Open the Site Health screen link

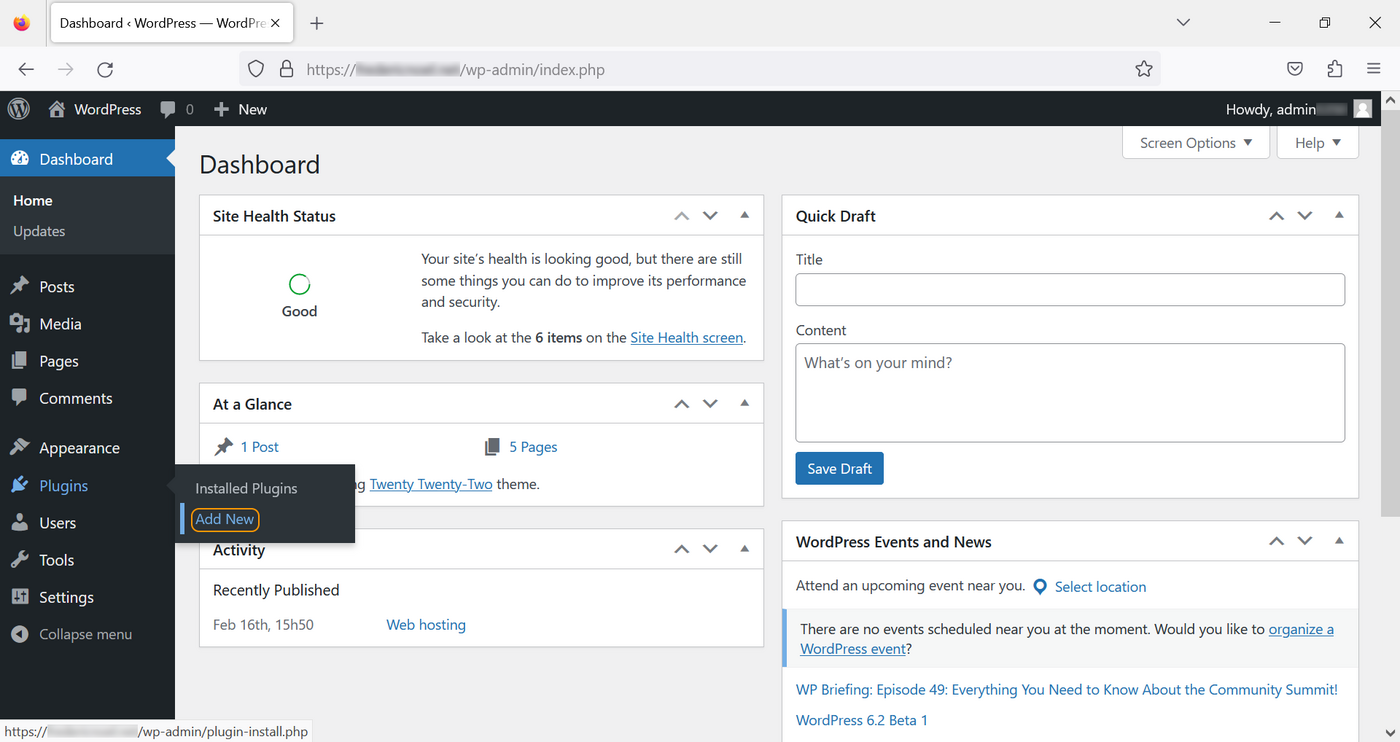686,337
